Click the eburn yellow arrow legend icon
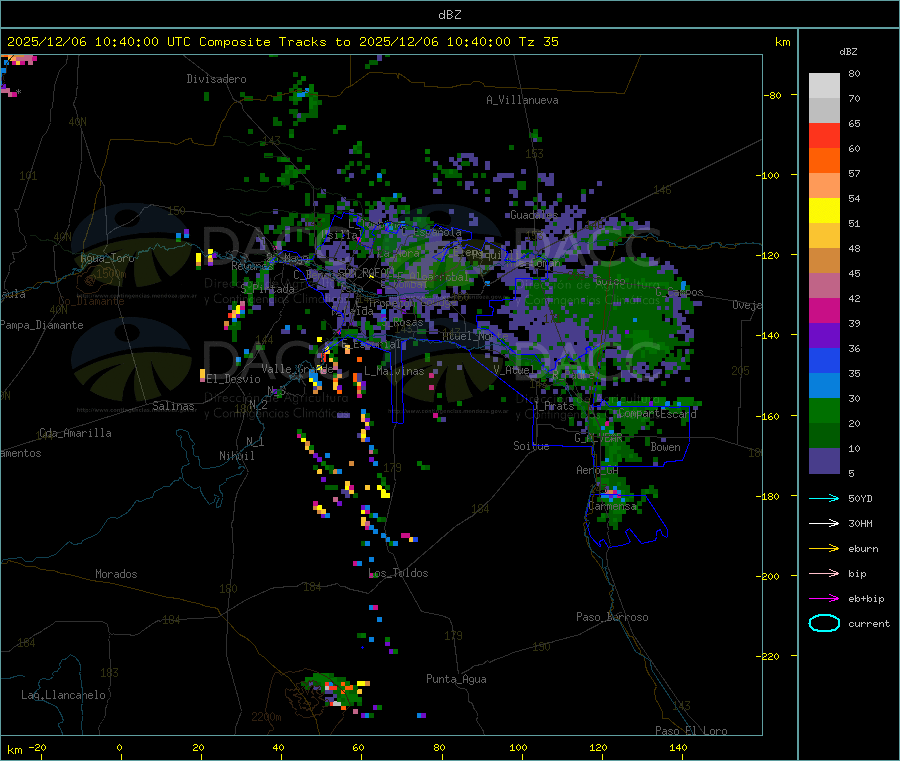The width and height of the screenshot is (900, 761). click(824, 549)
